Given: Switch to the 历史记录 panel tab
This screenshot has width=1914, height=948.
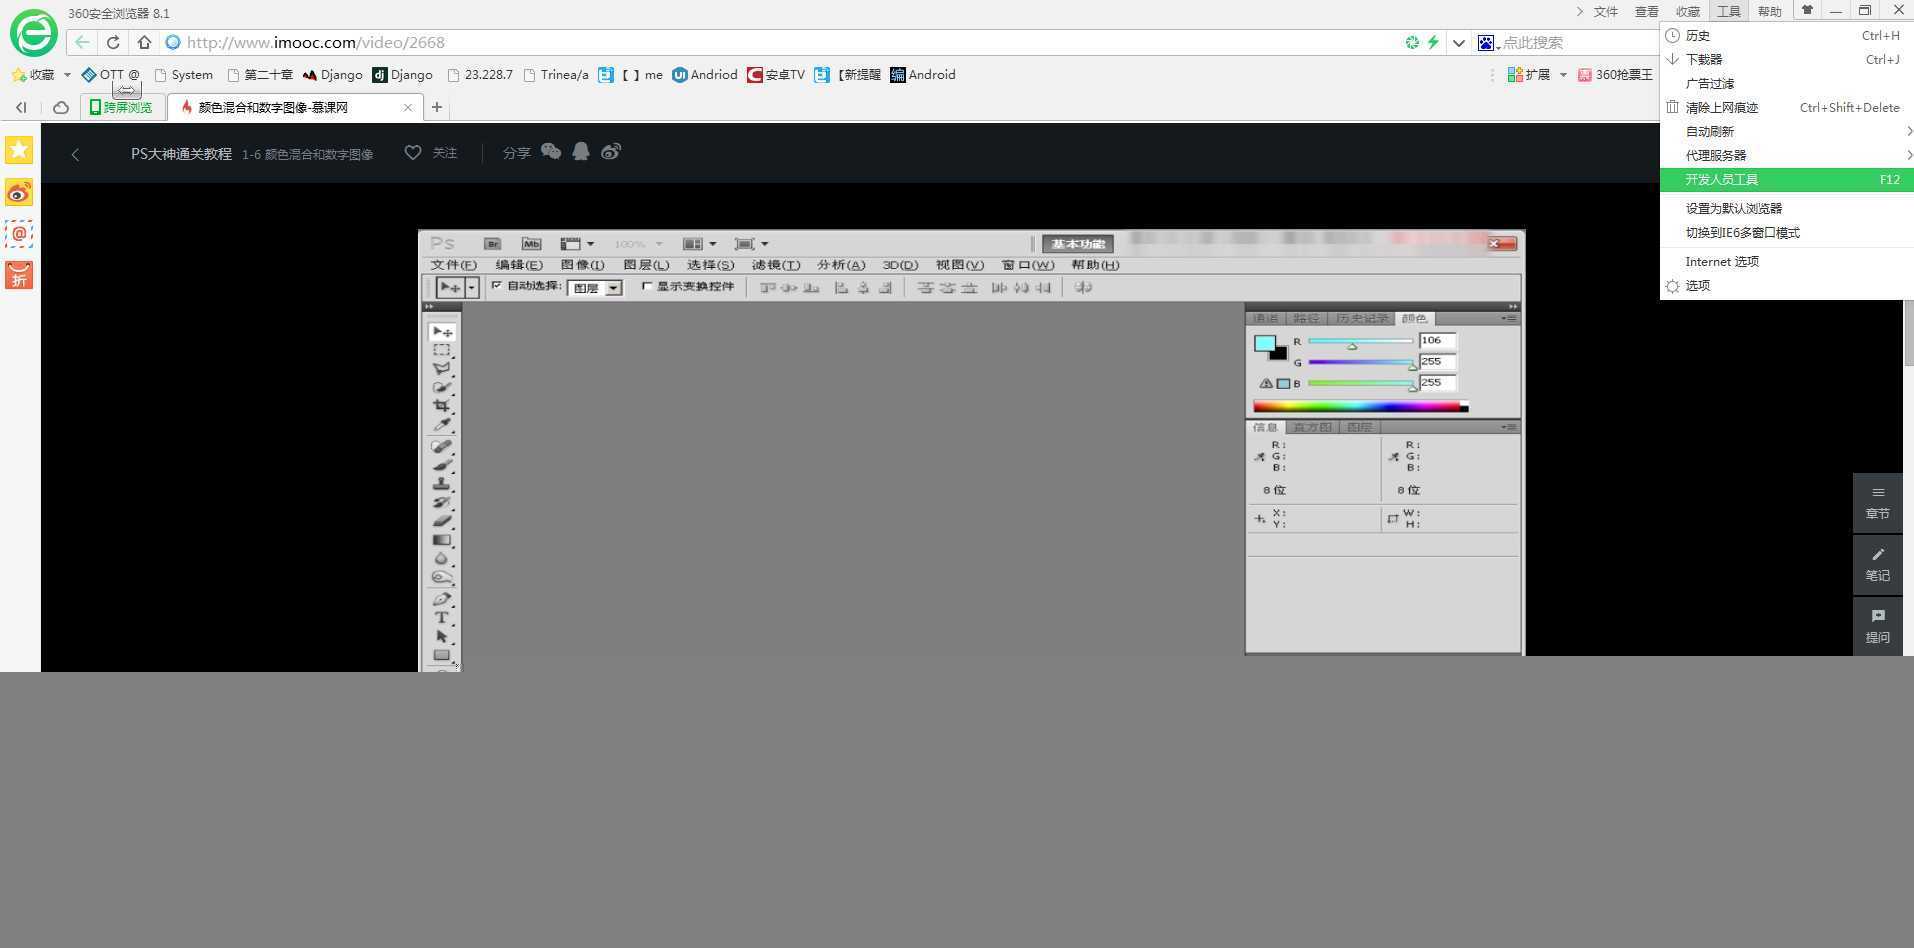Looking at the screenshot, I should tap(1362, 319).
